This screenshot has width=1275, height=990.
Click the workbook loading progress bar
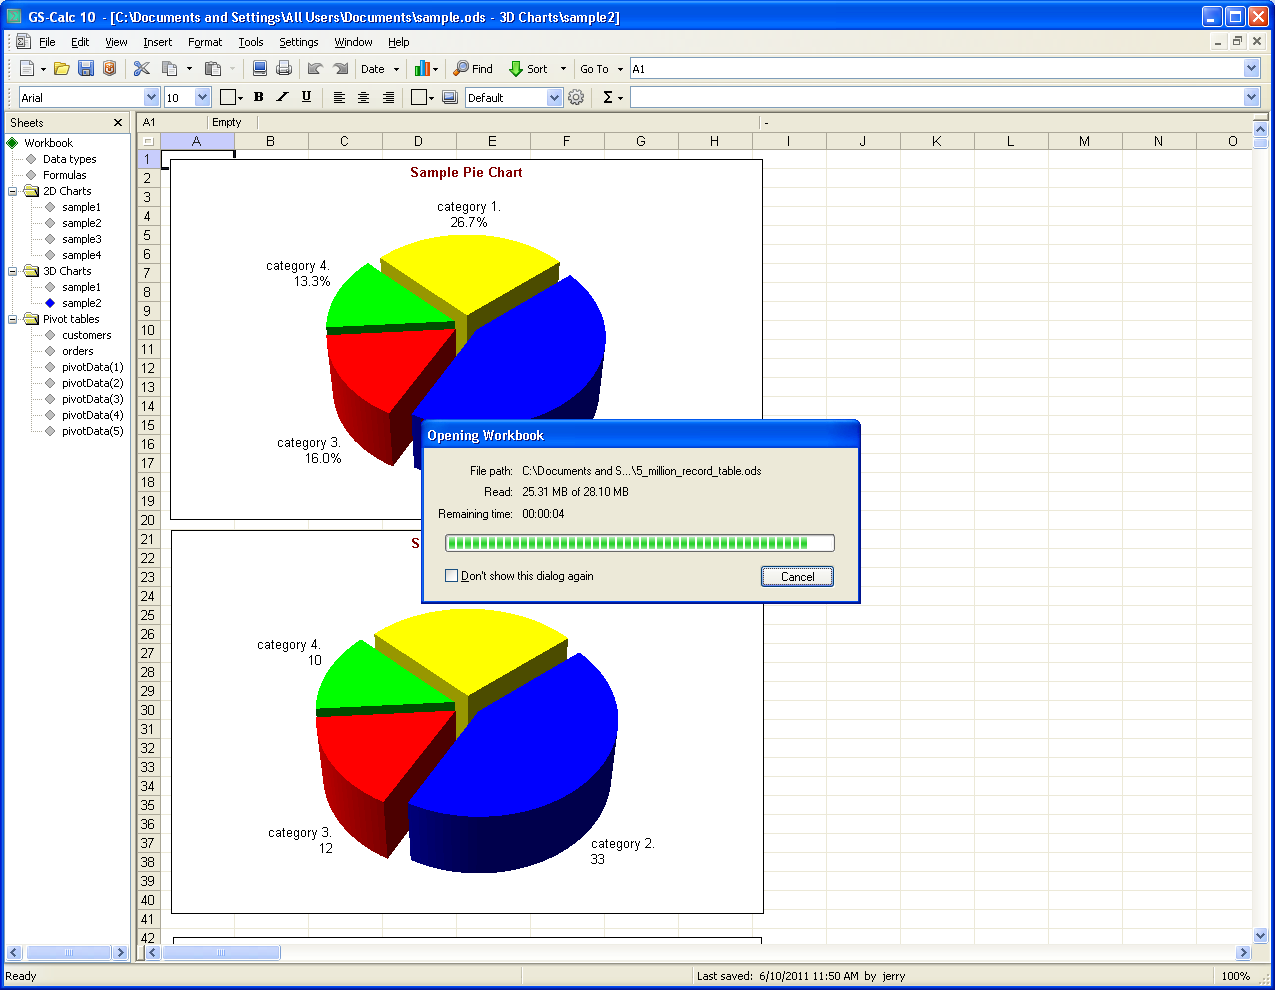(639, 543)
